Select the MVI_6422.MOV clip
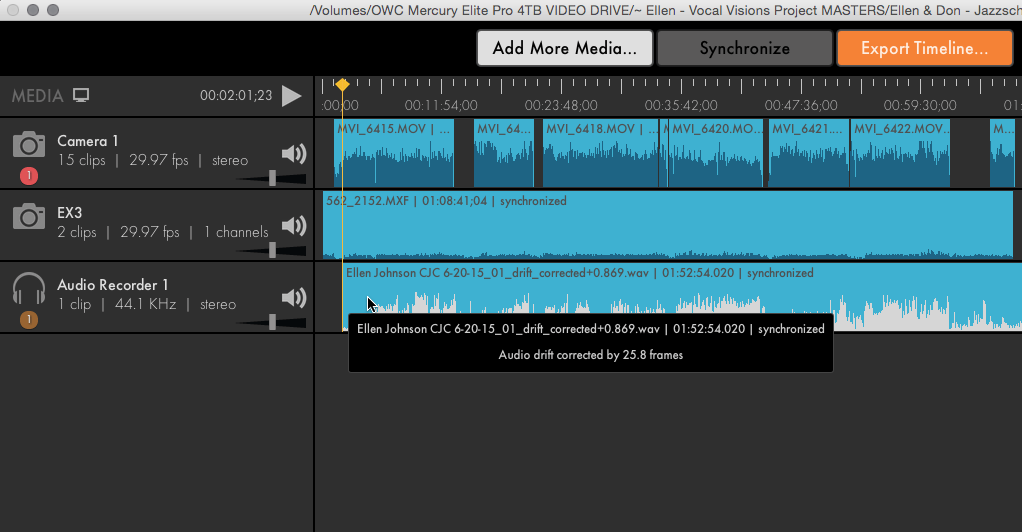 click(900, 154)
